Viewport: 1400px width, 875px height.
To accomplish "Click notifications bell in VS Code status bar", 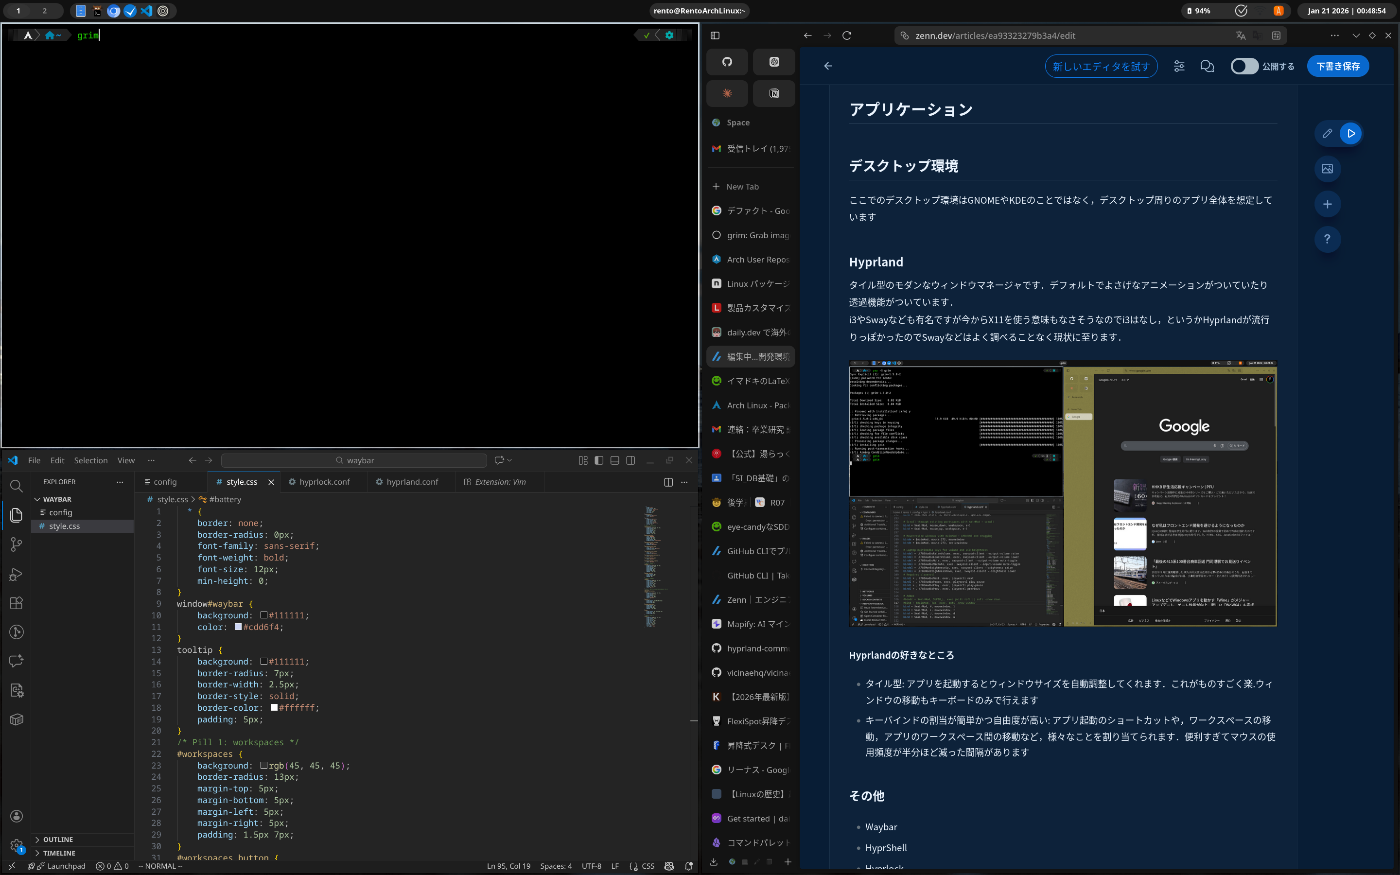I will (689, 866).
